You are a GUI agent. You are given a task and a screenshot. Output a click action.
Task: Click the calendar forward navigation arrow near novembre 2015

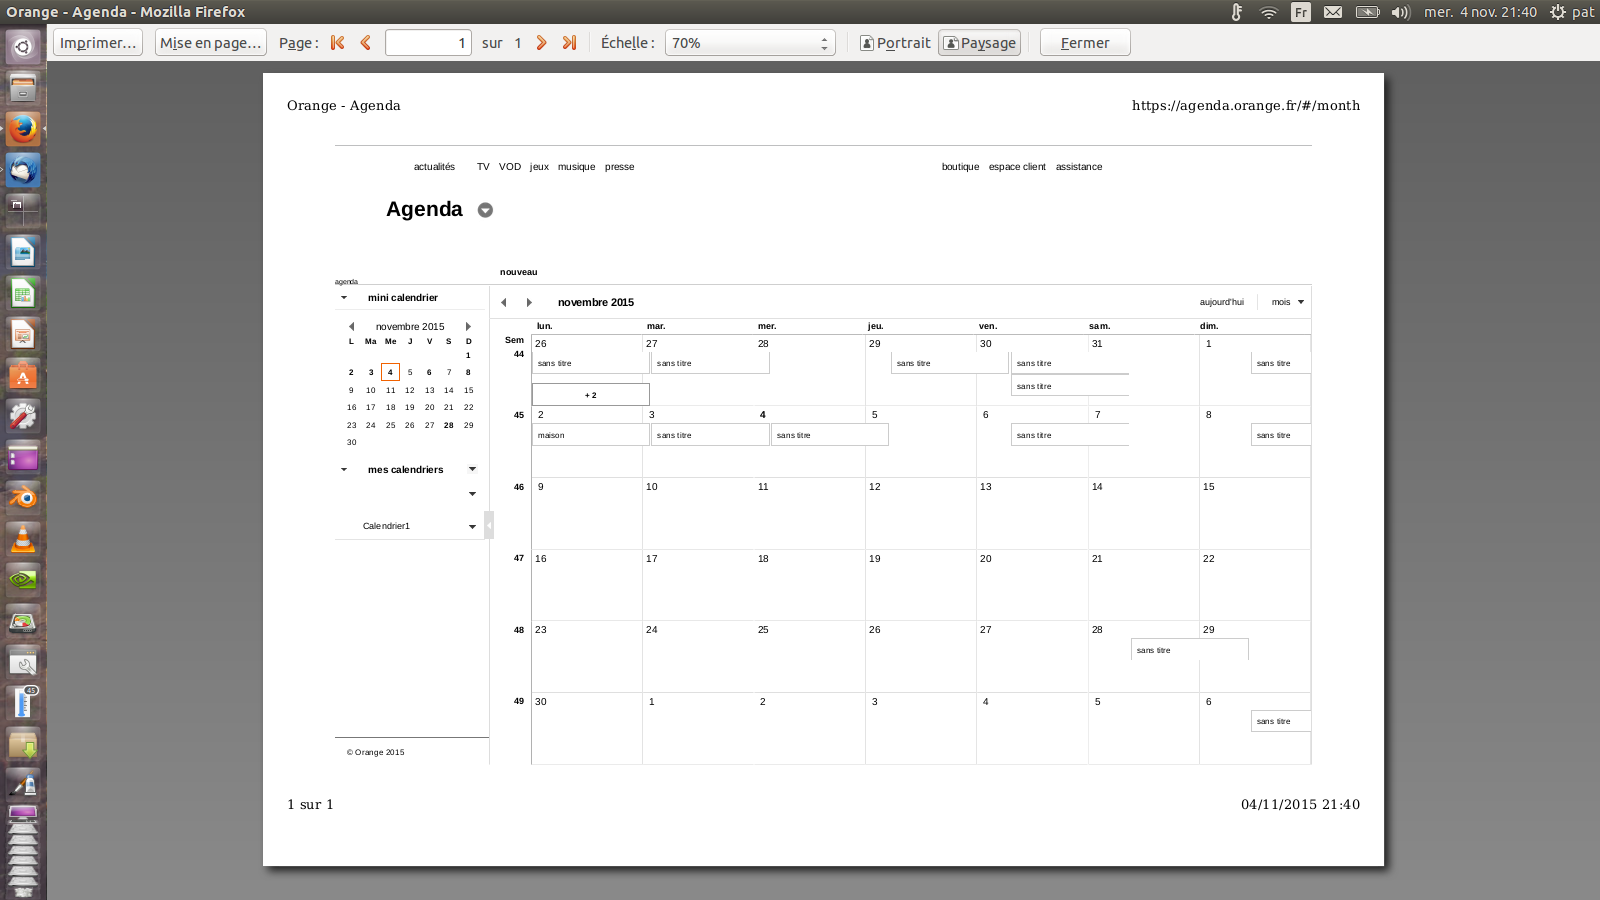[529, 301]
